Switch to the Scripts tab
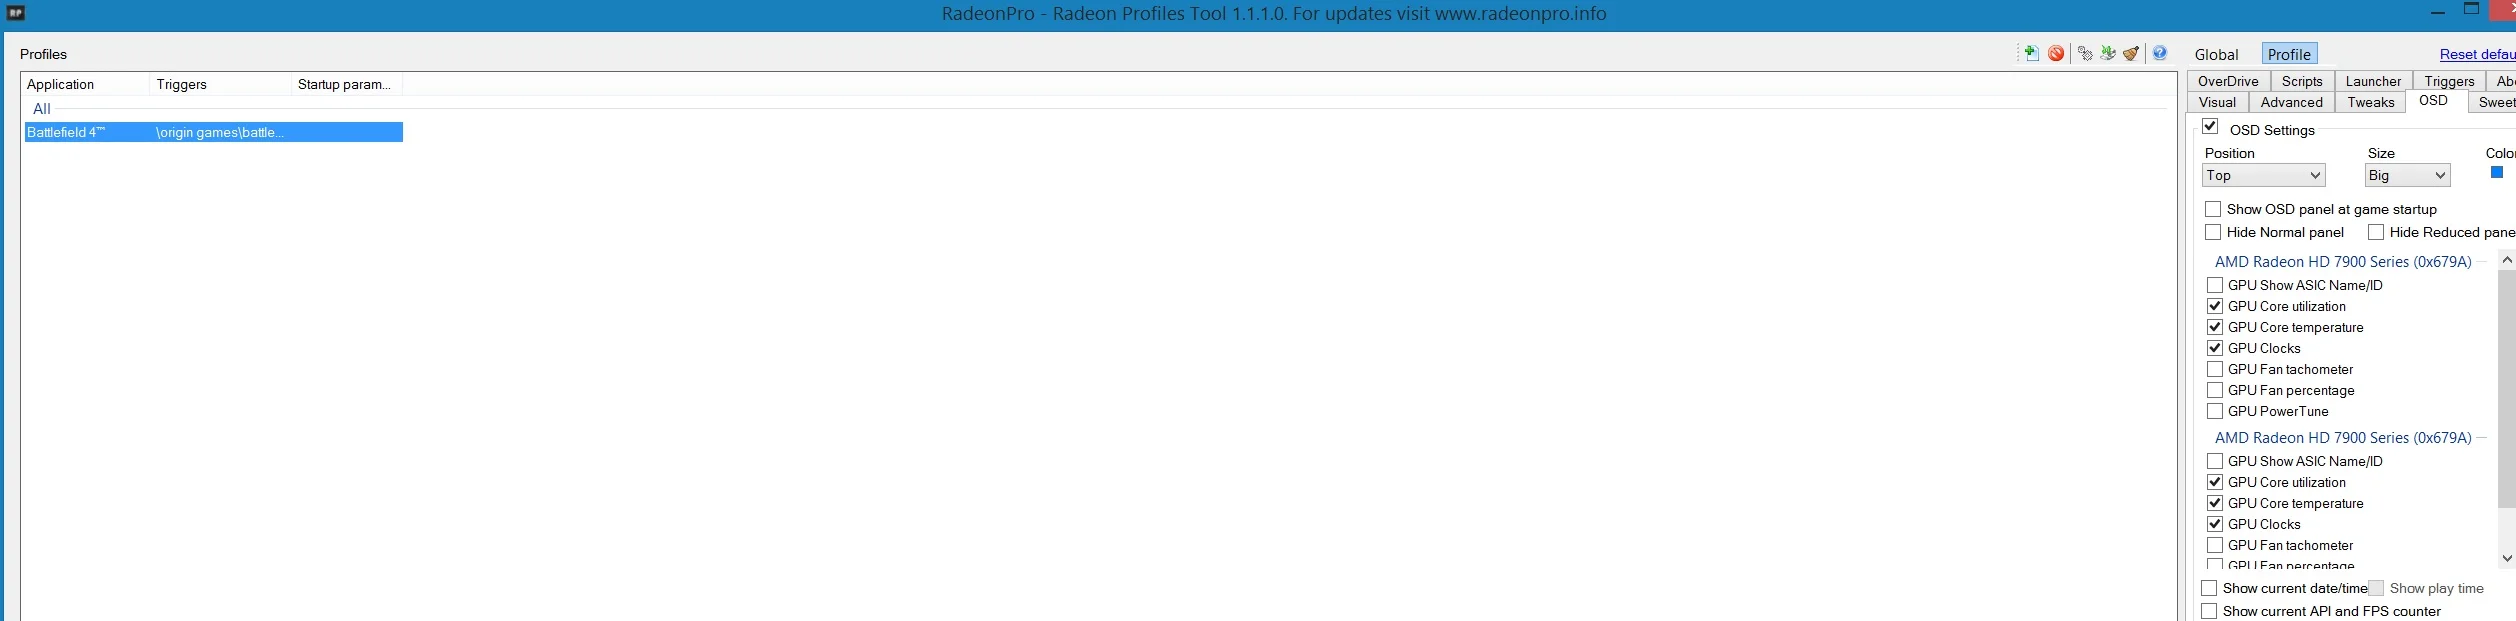 point(2302,81)
